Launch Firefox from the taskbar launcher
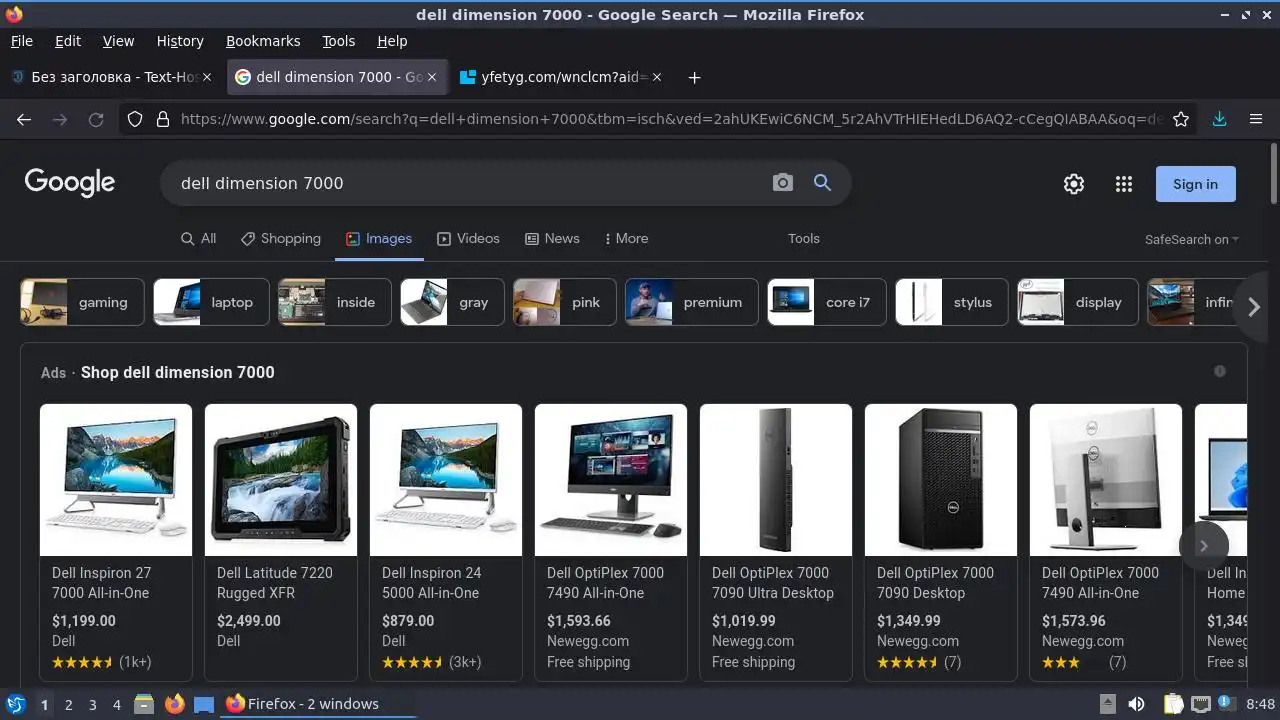 click(175, 704)
